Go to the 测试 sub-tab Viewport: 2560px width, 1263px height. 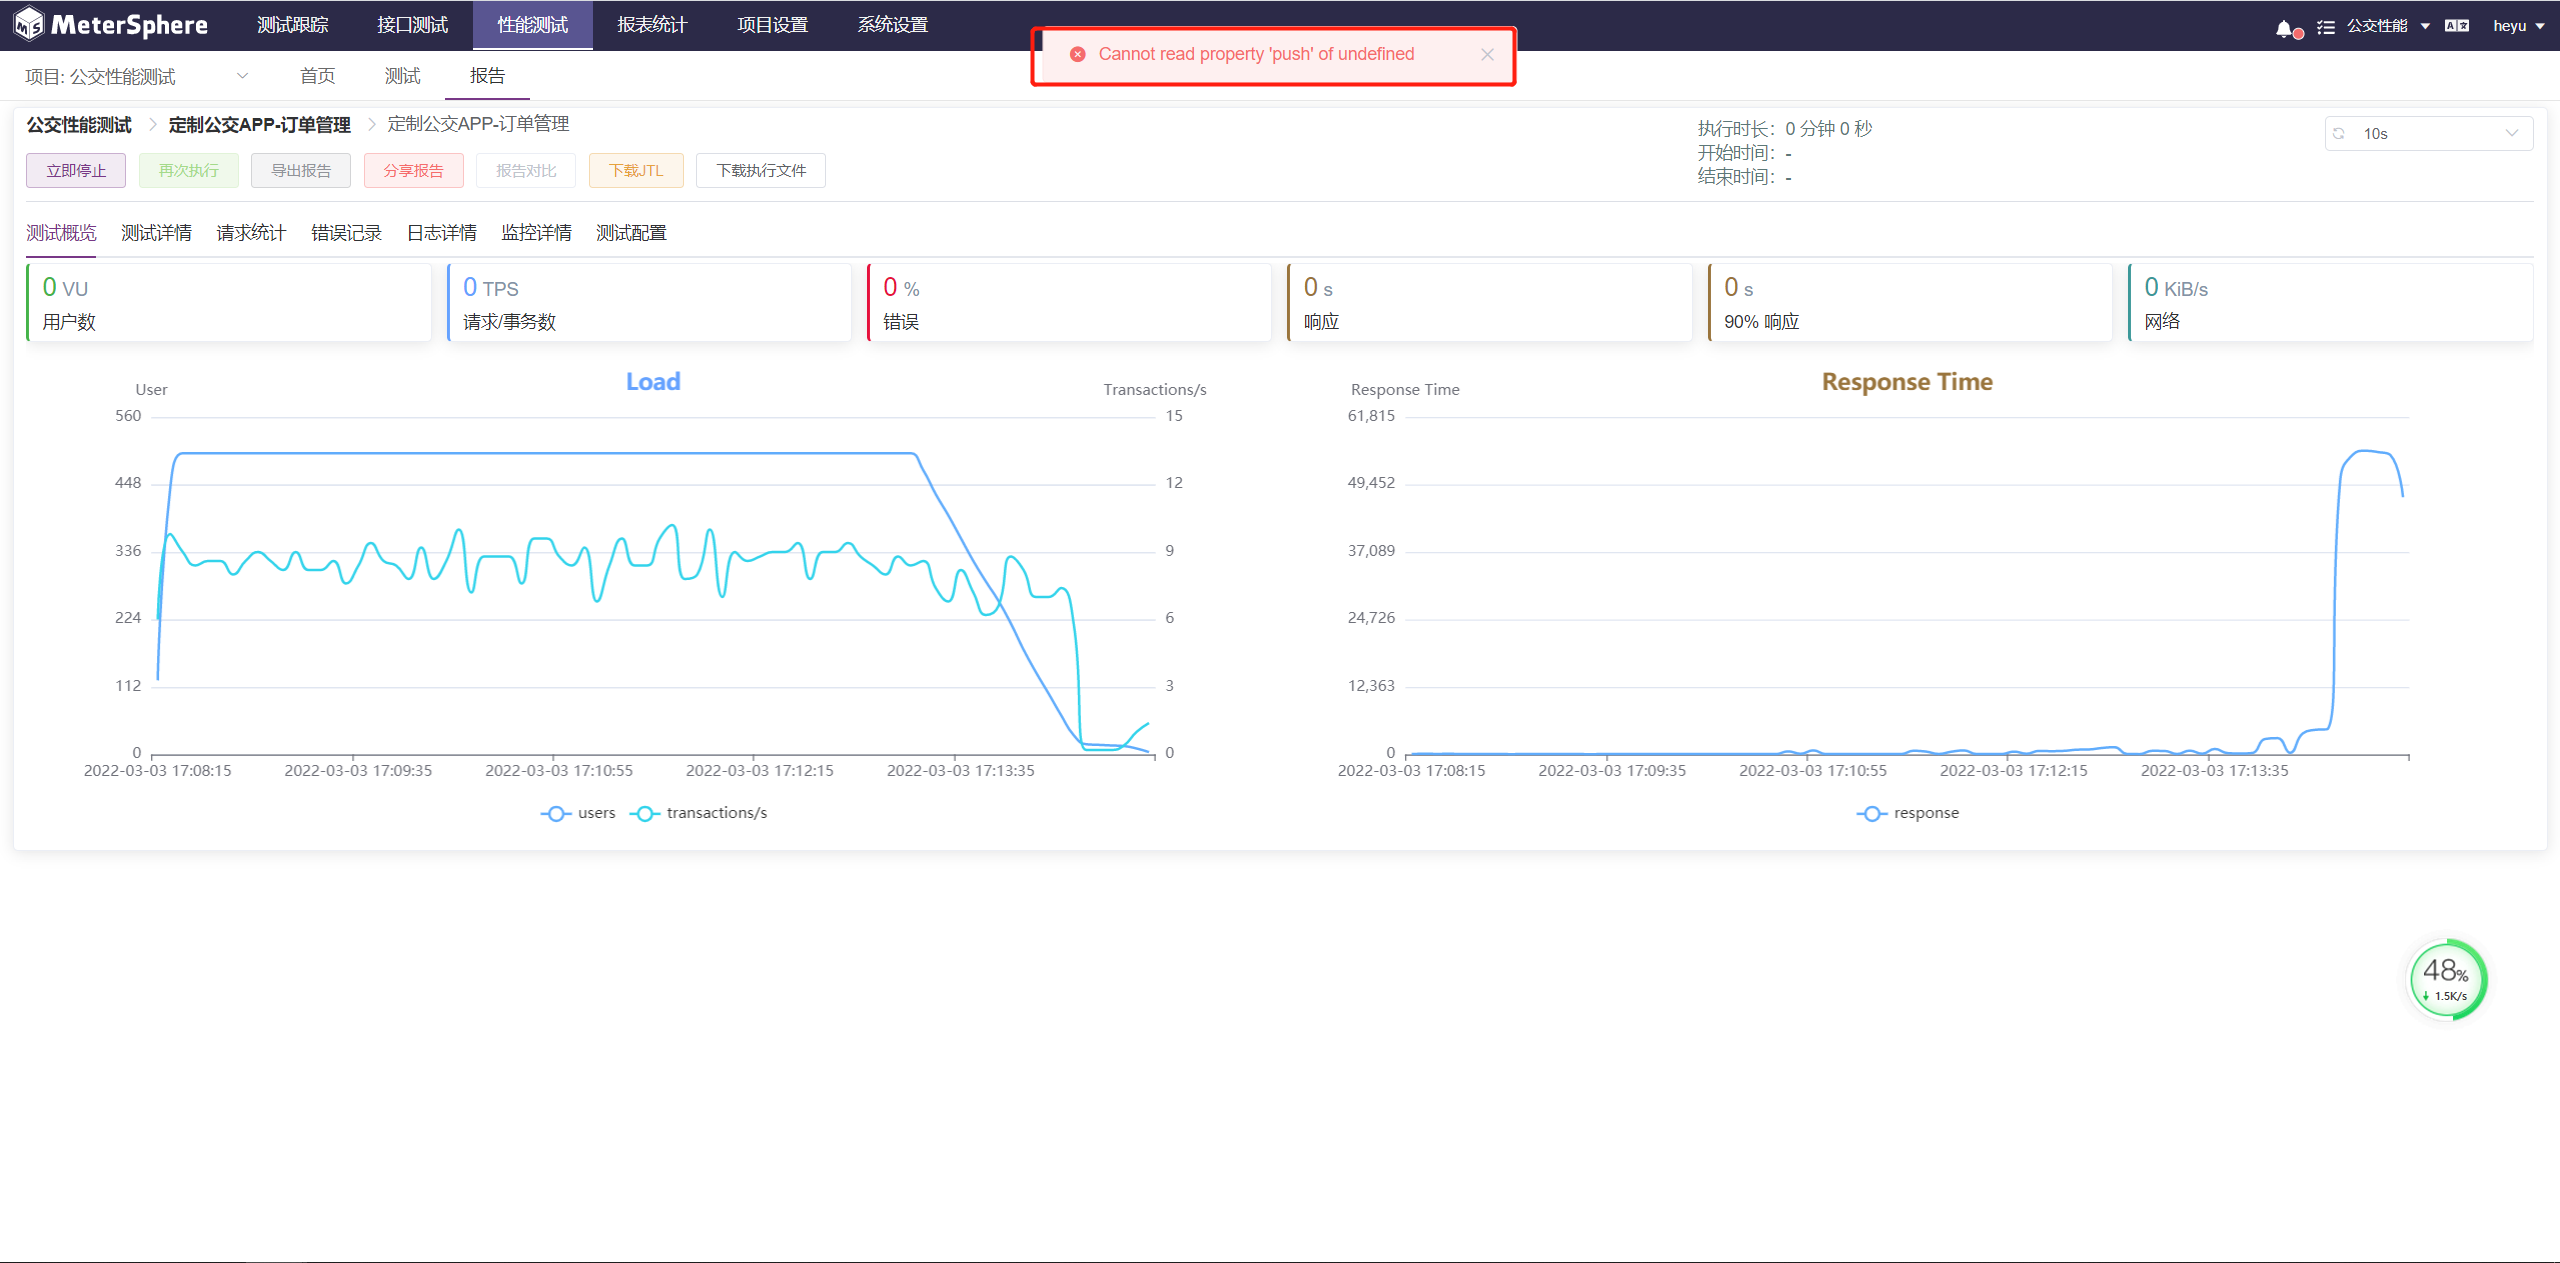[402, 76]
